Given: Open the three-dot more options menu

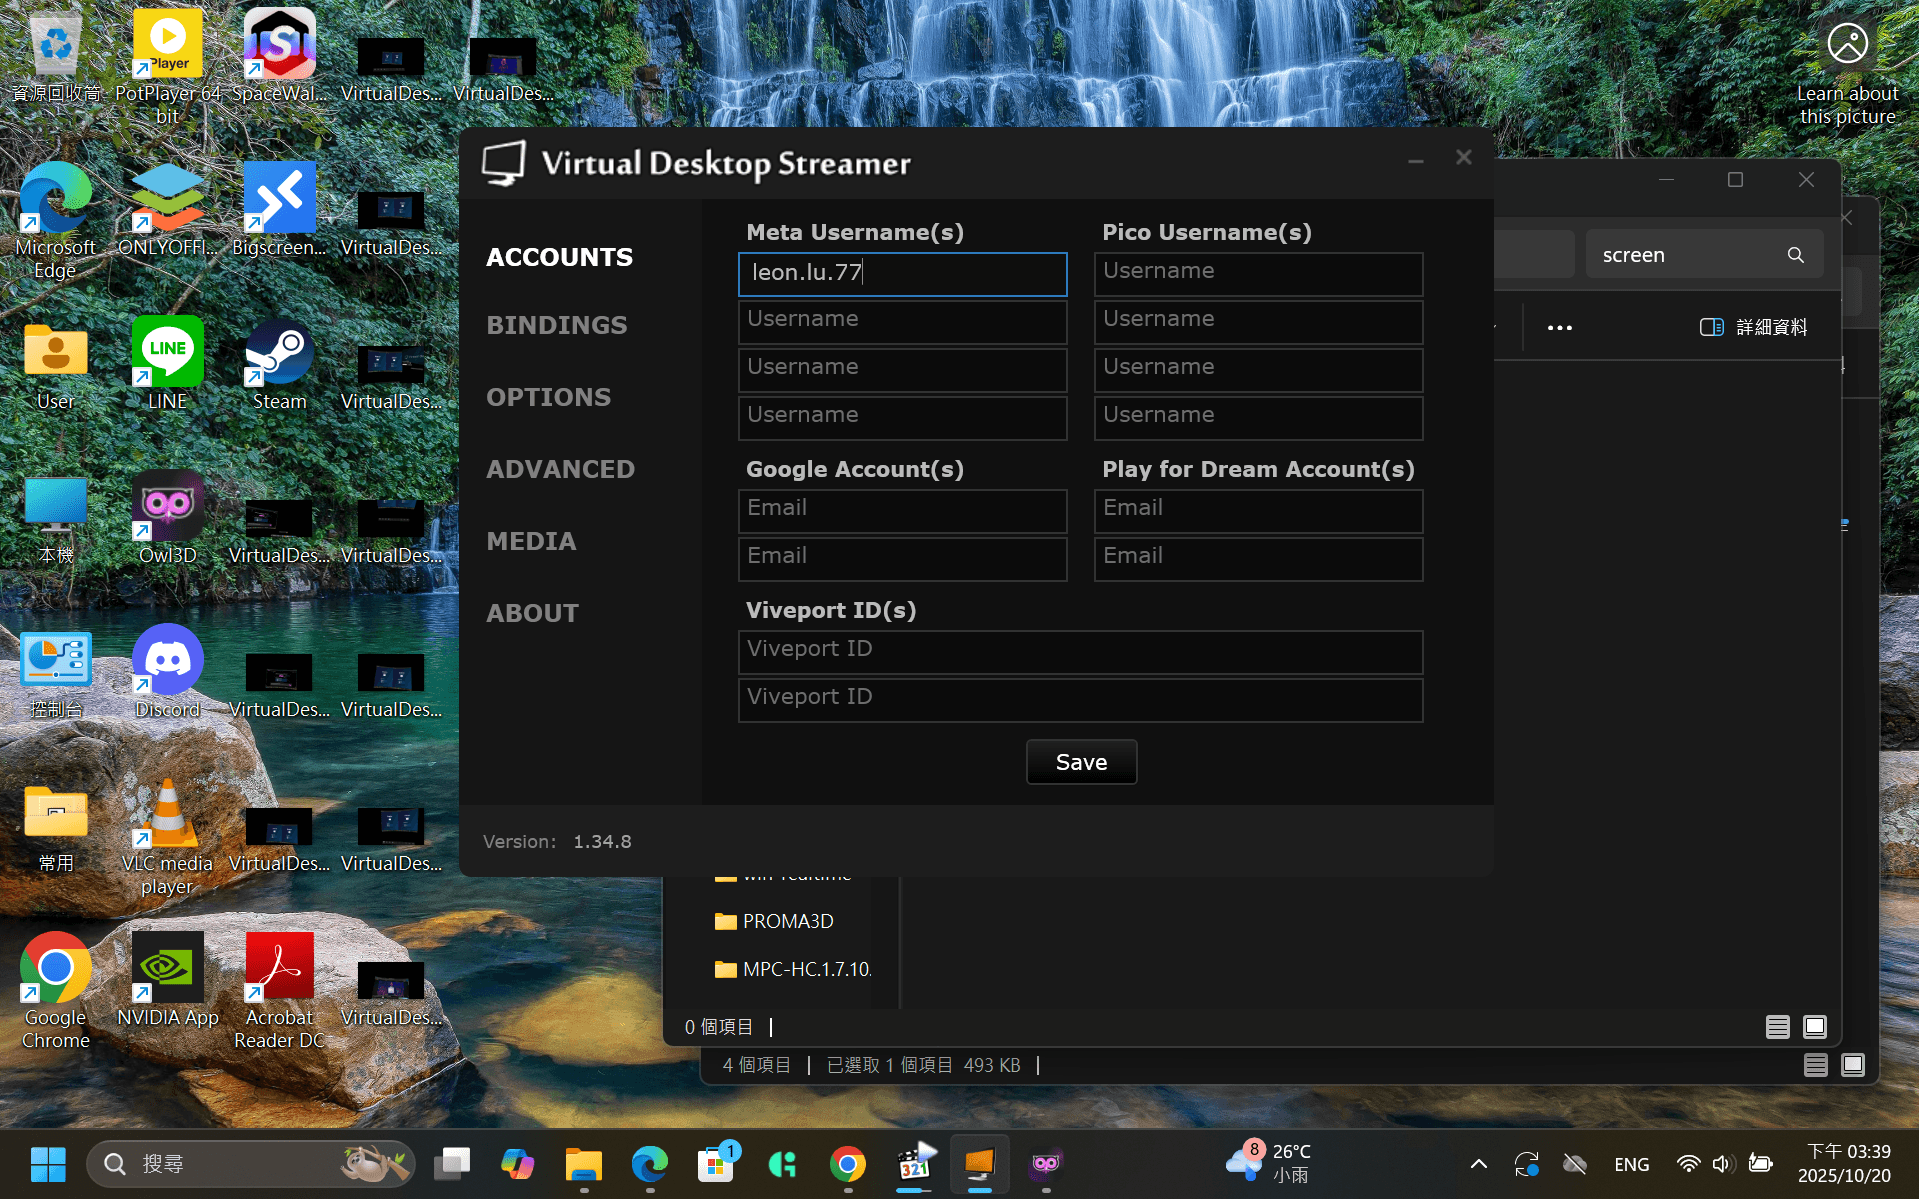Looking at the screenshot, I should pyautogui.click(x=1559, y=327).
